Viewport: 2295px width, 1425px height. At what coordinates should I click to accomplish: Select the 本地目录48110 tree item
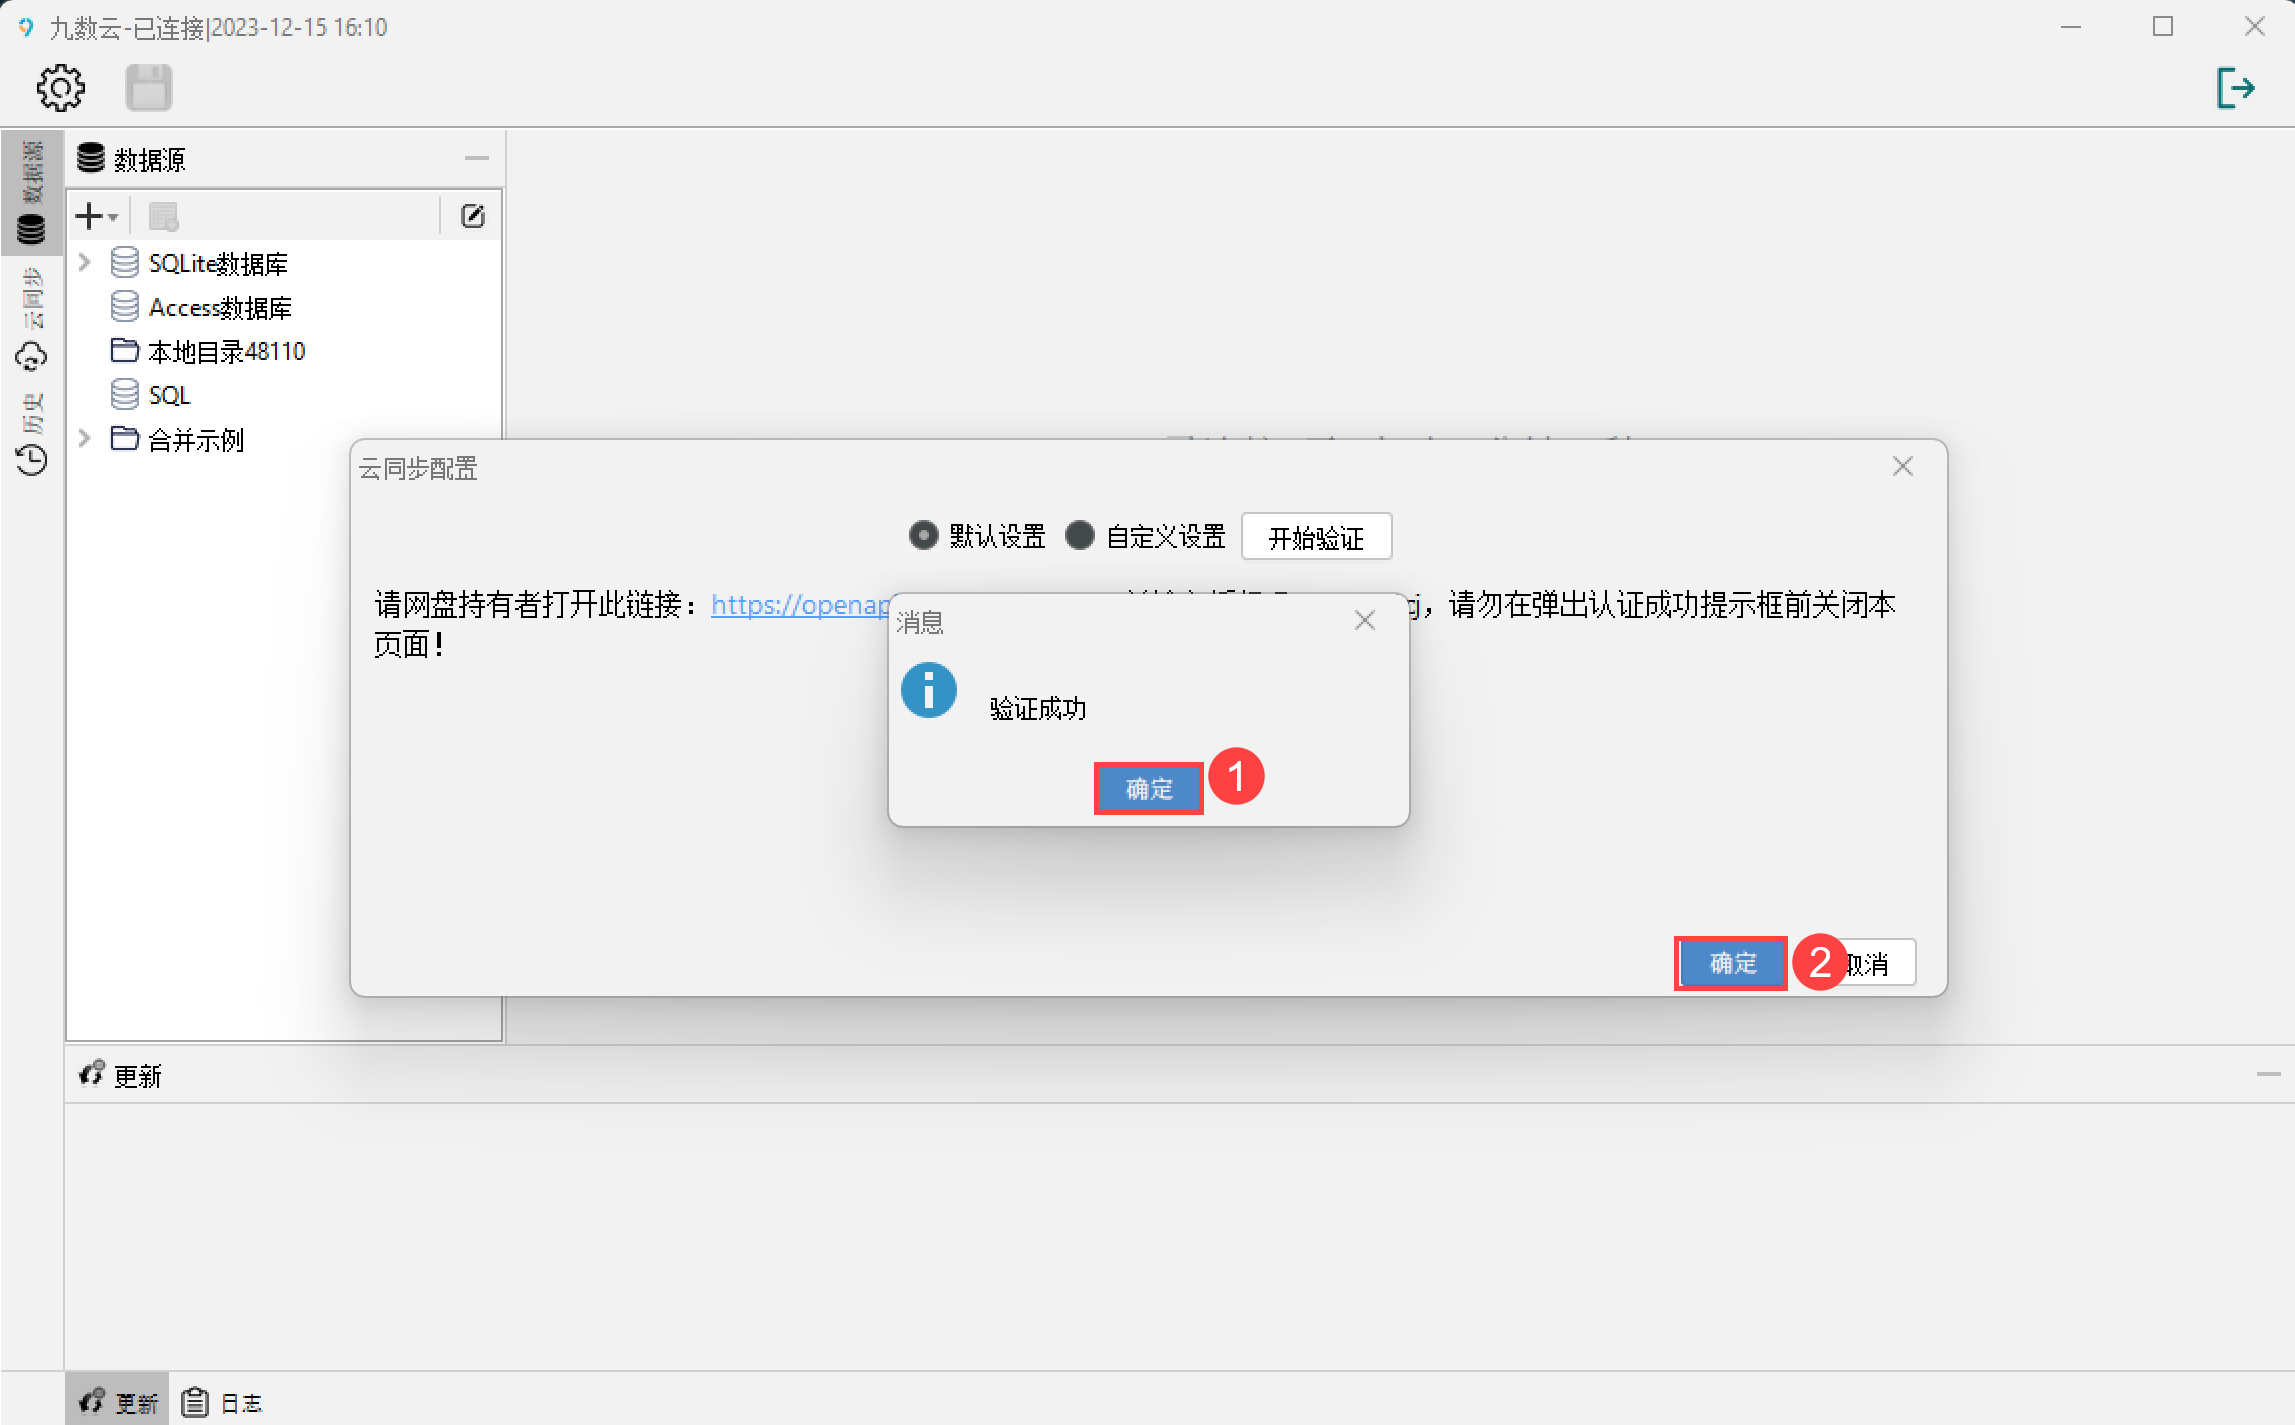click(225, 352)
